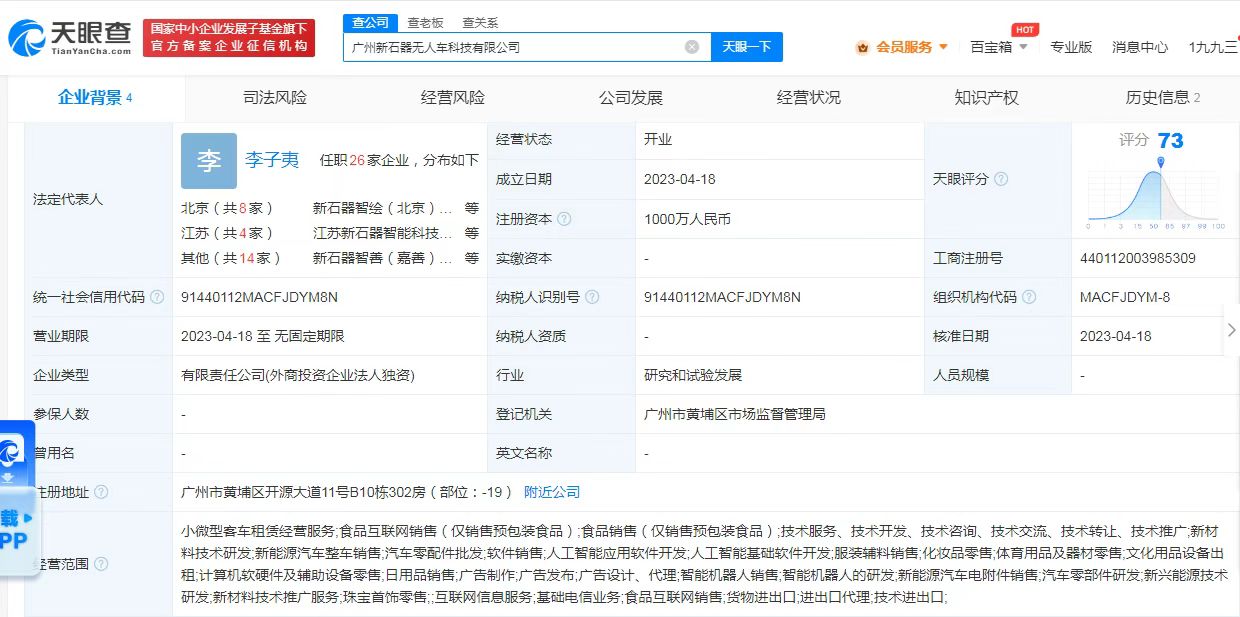Click 登记机关 value 广州市黄埔区市场监督管理局
1240x617 pixels.
(x=735, y=414)
